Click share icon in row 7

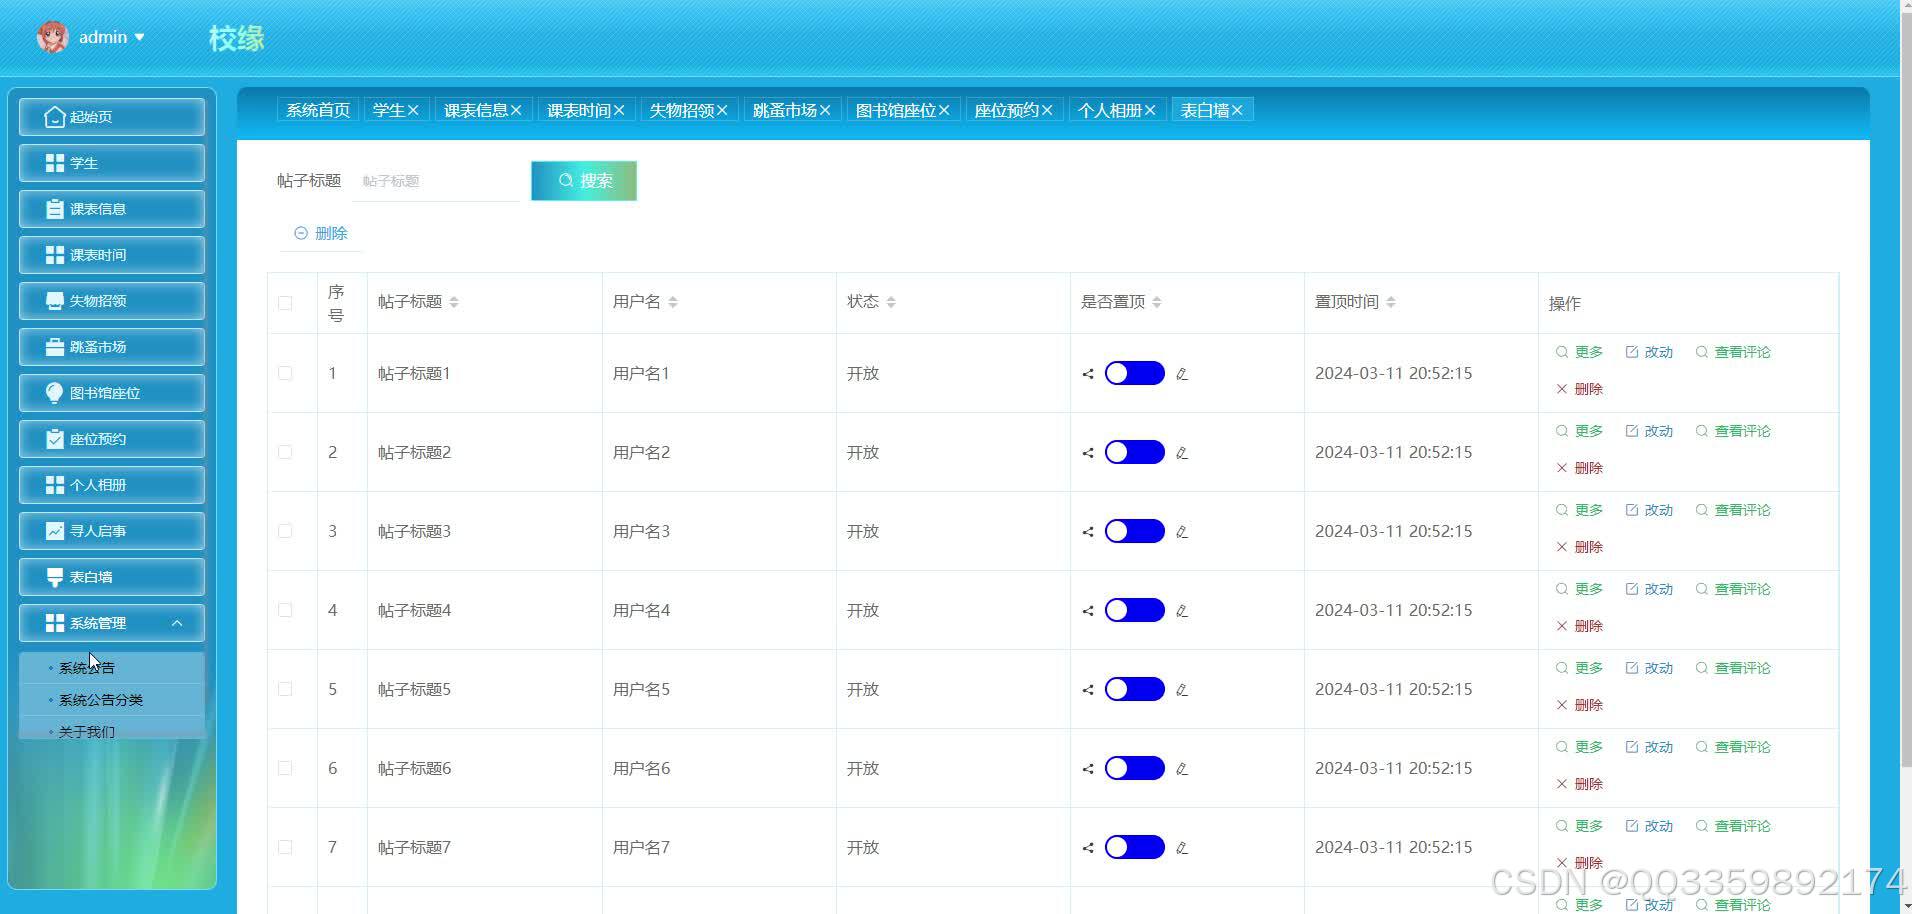click(x=1088, y=848)
